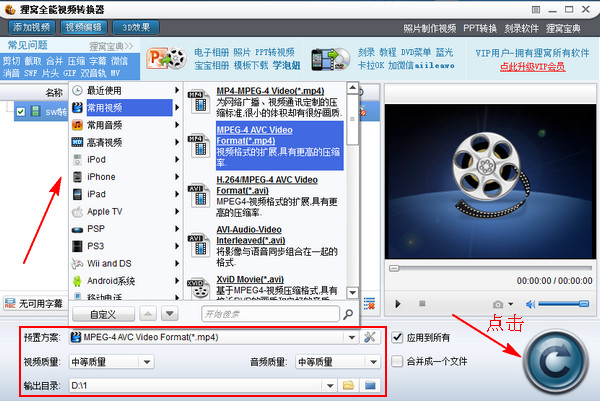Open the 视频质量 dropdown
Screen dimensions: 600x401
tap(147, 362)
